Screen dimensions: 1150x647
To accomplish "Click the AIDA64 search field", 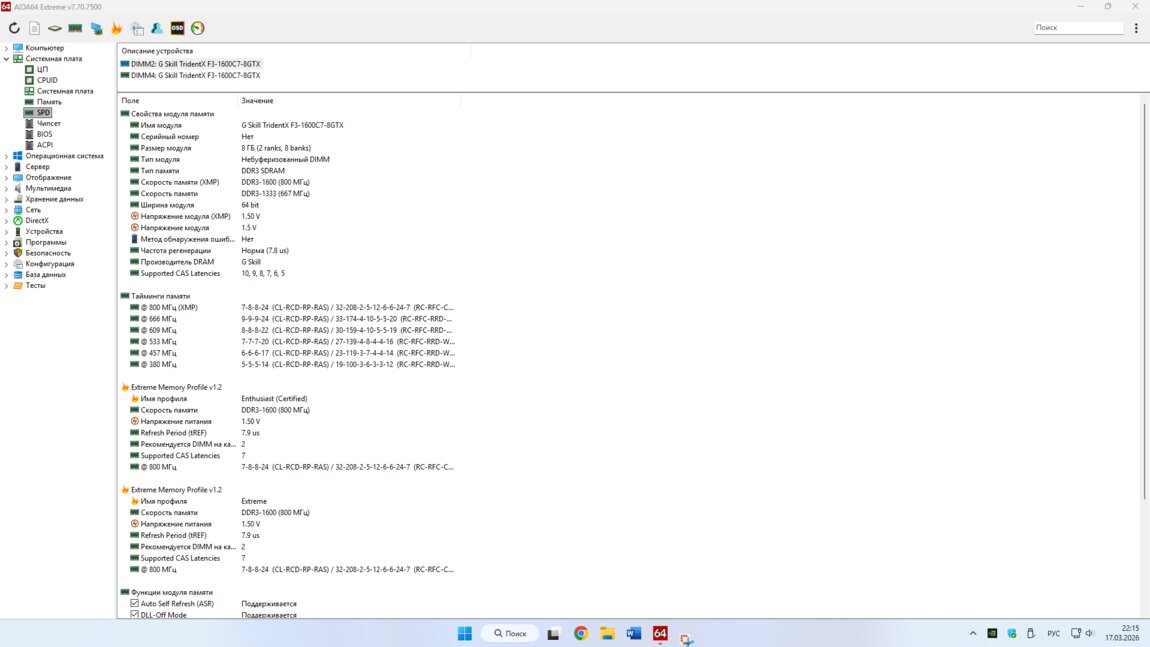I will (1077, 28).
